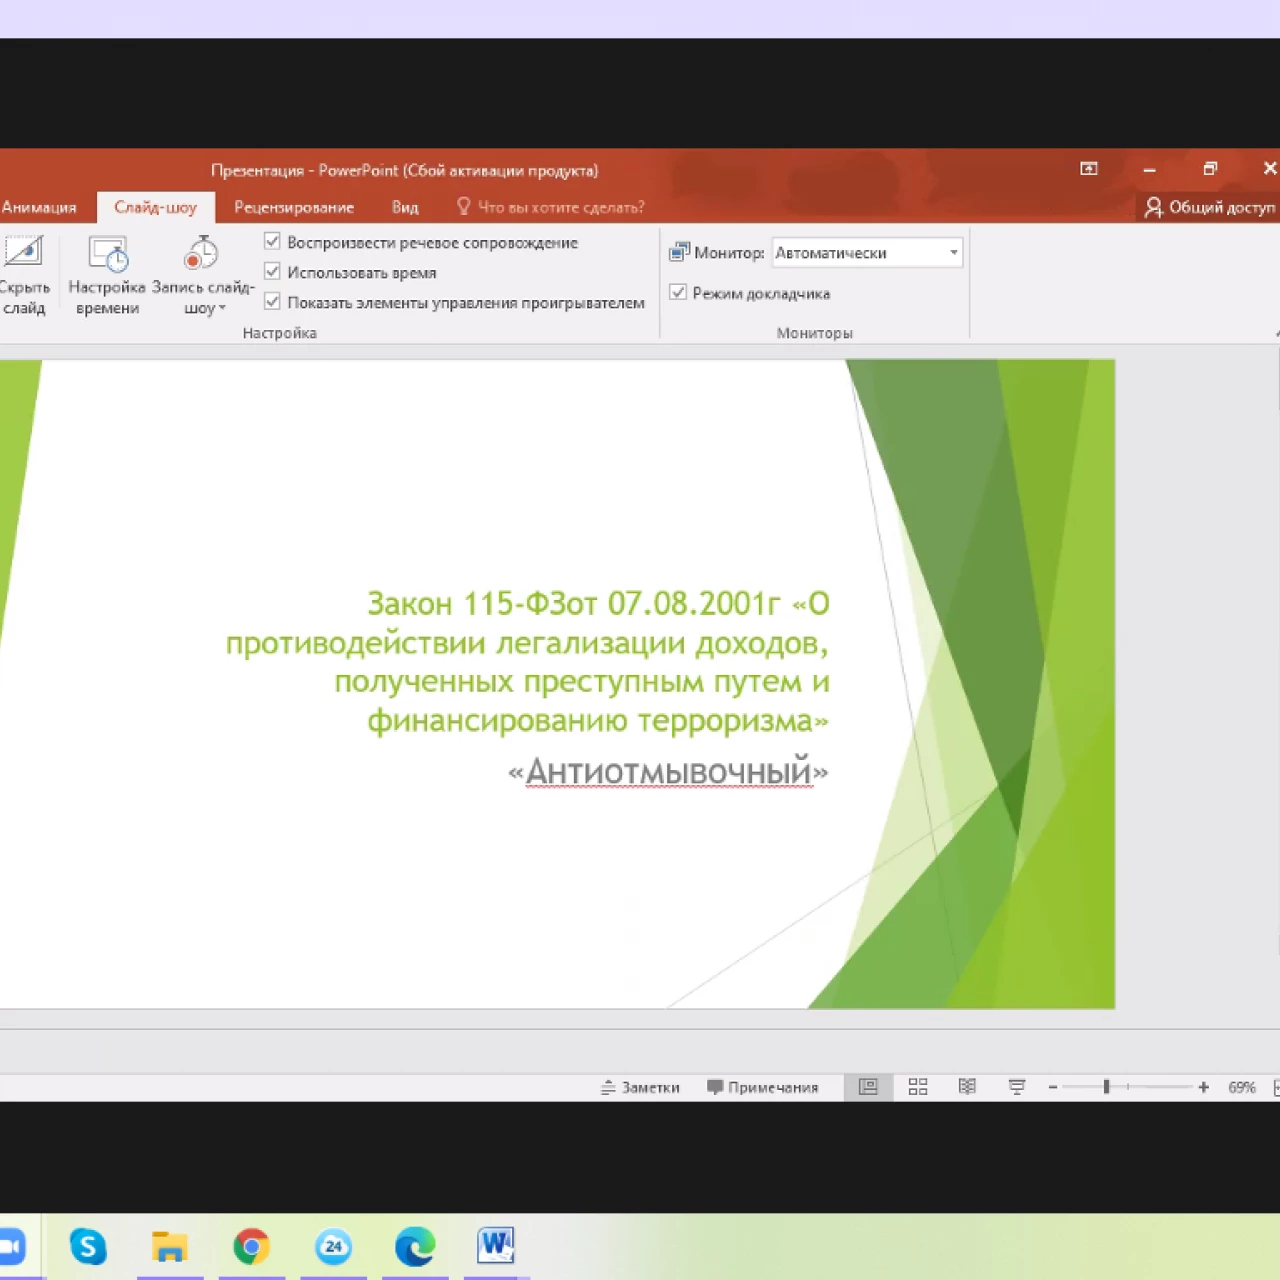Open Общий доступ sharing button
Viewport: 1280px width, 1280px height.
[1211, 207]
